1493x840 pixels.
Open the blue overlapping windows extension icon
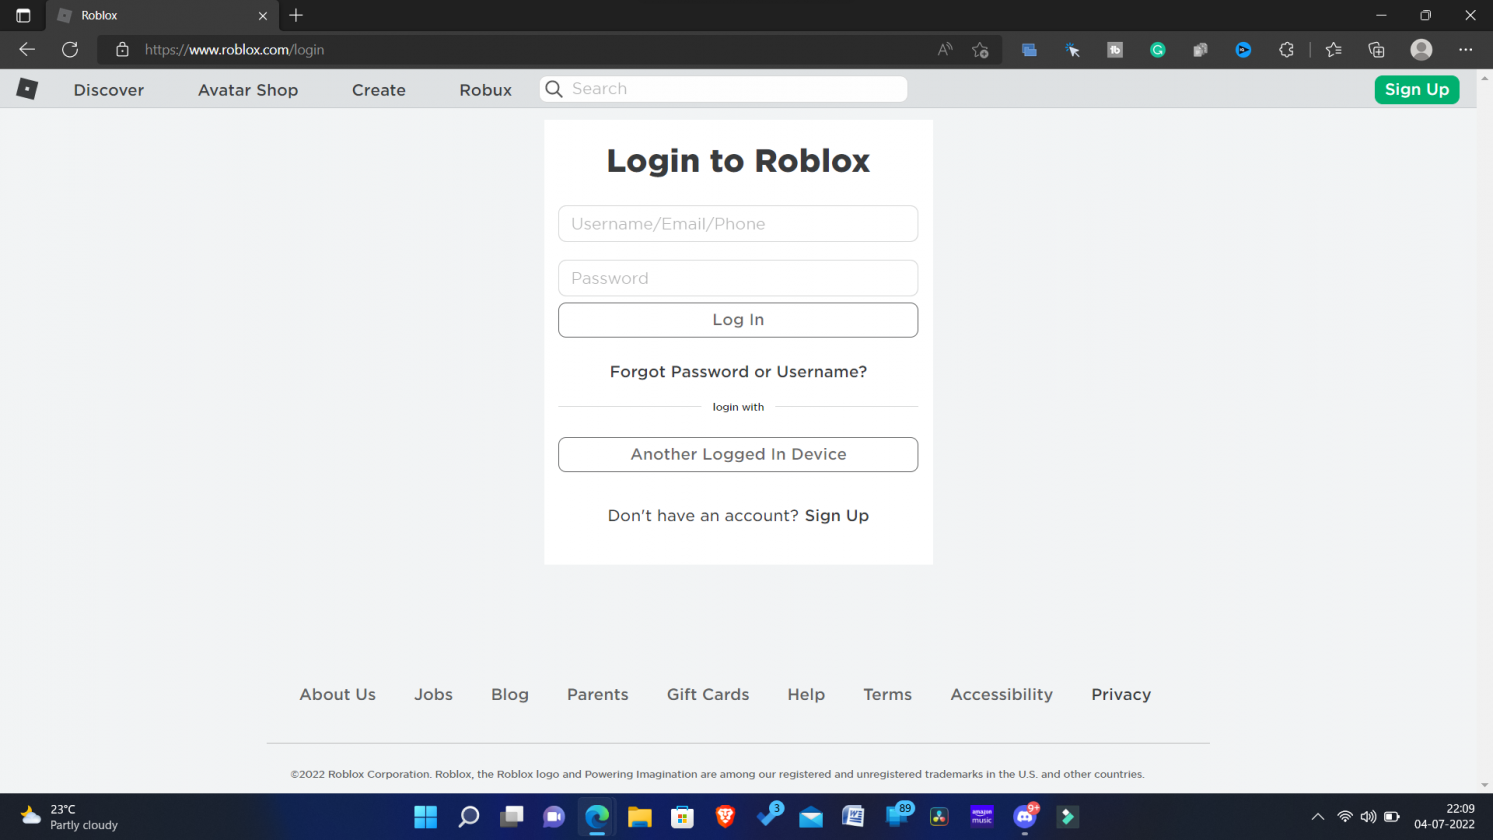point(1029,50)
